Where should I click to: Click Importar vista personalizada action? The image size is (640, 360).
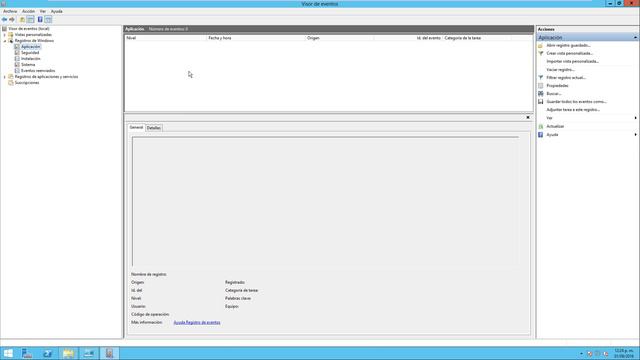(x=572, y=62)
